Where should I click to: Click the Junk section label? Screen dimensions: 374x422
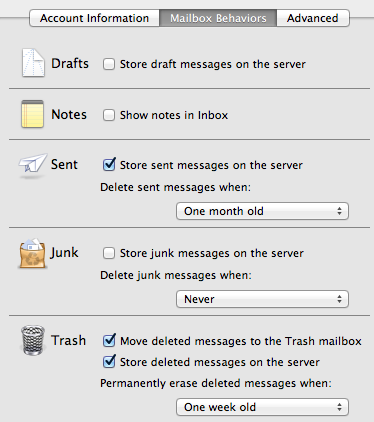coord(64,253)
